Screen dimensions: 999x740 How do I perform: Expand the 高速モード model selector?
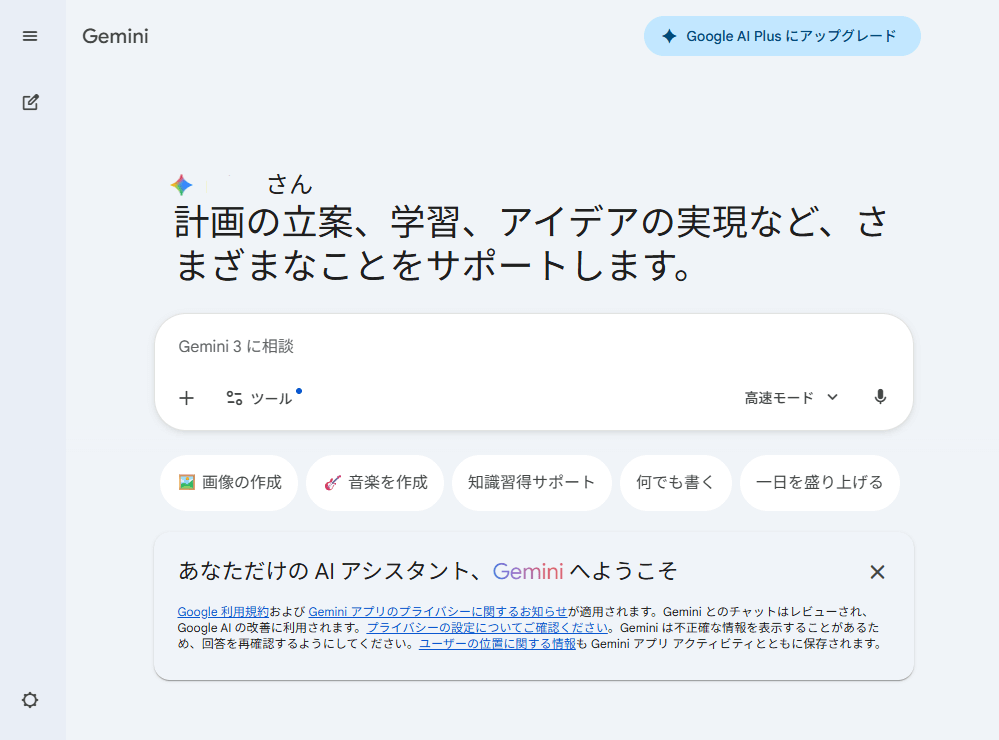[x=791, y=398]
